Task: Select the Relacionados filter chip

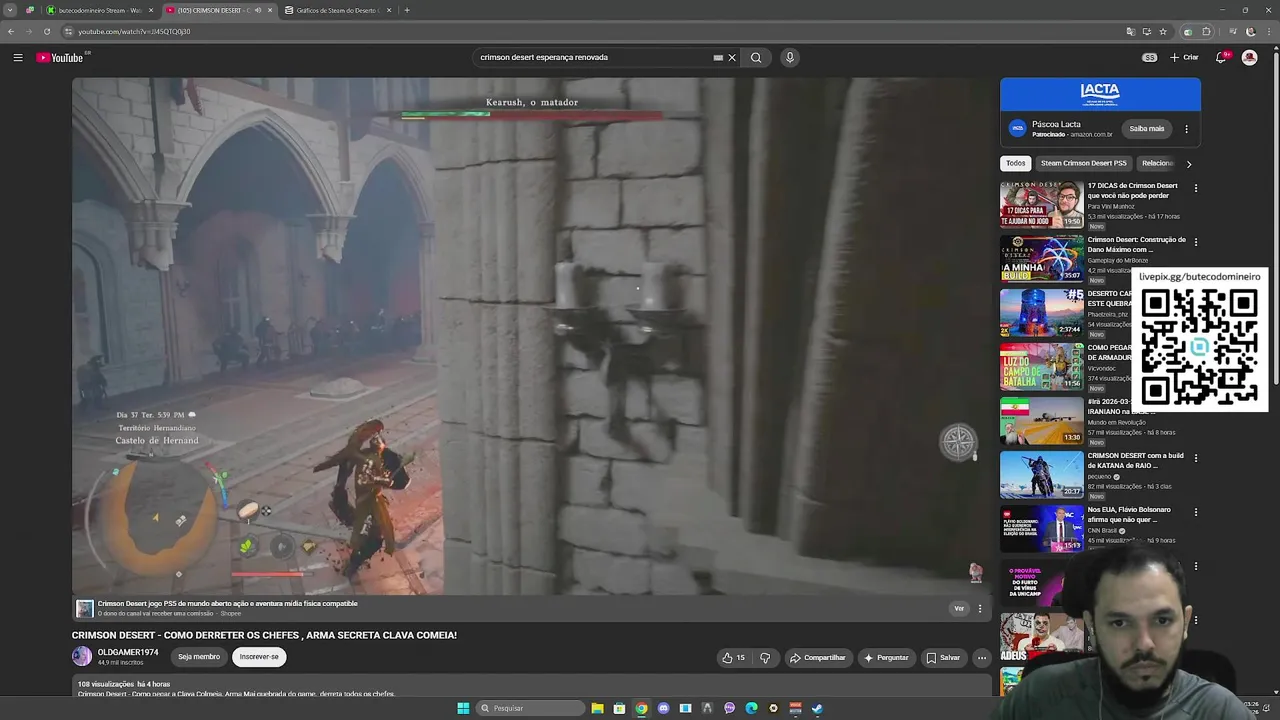Action: pos(1158,163)
